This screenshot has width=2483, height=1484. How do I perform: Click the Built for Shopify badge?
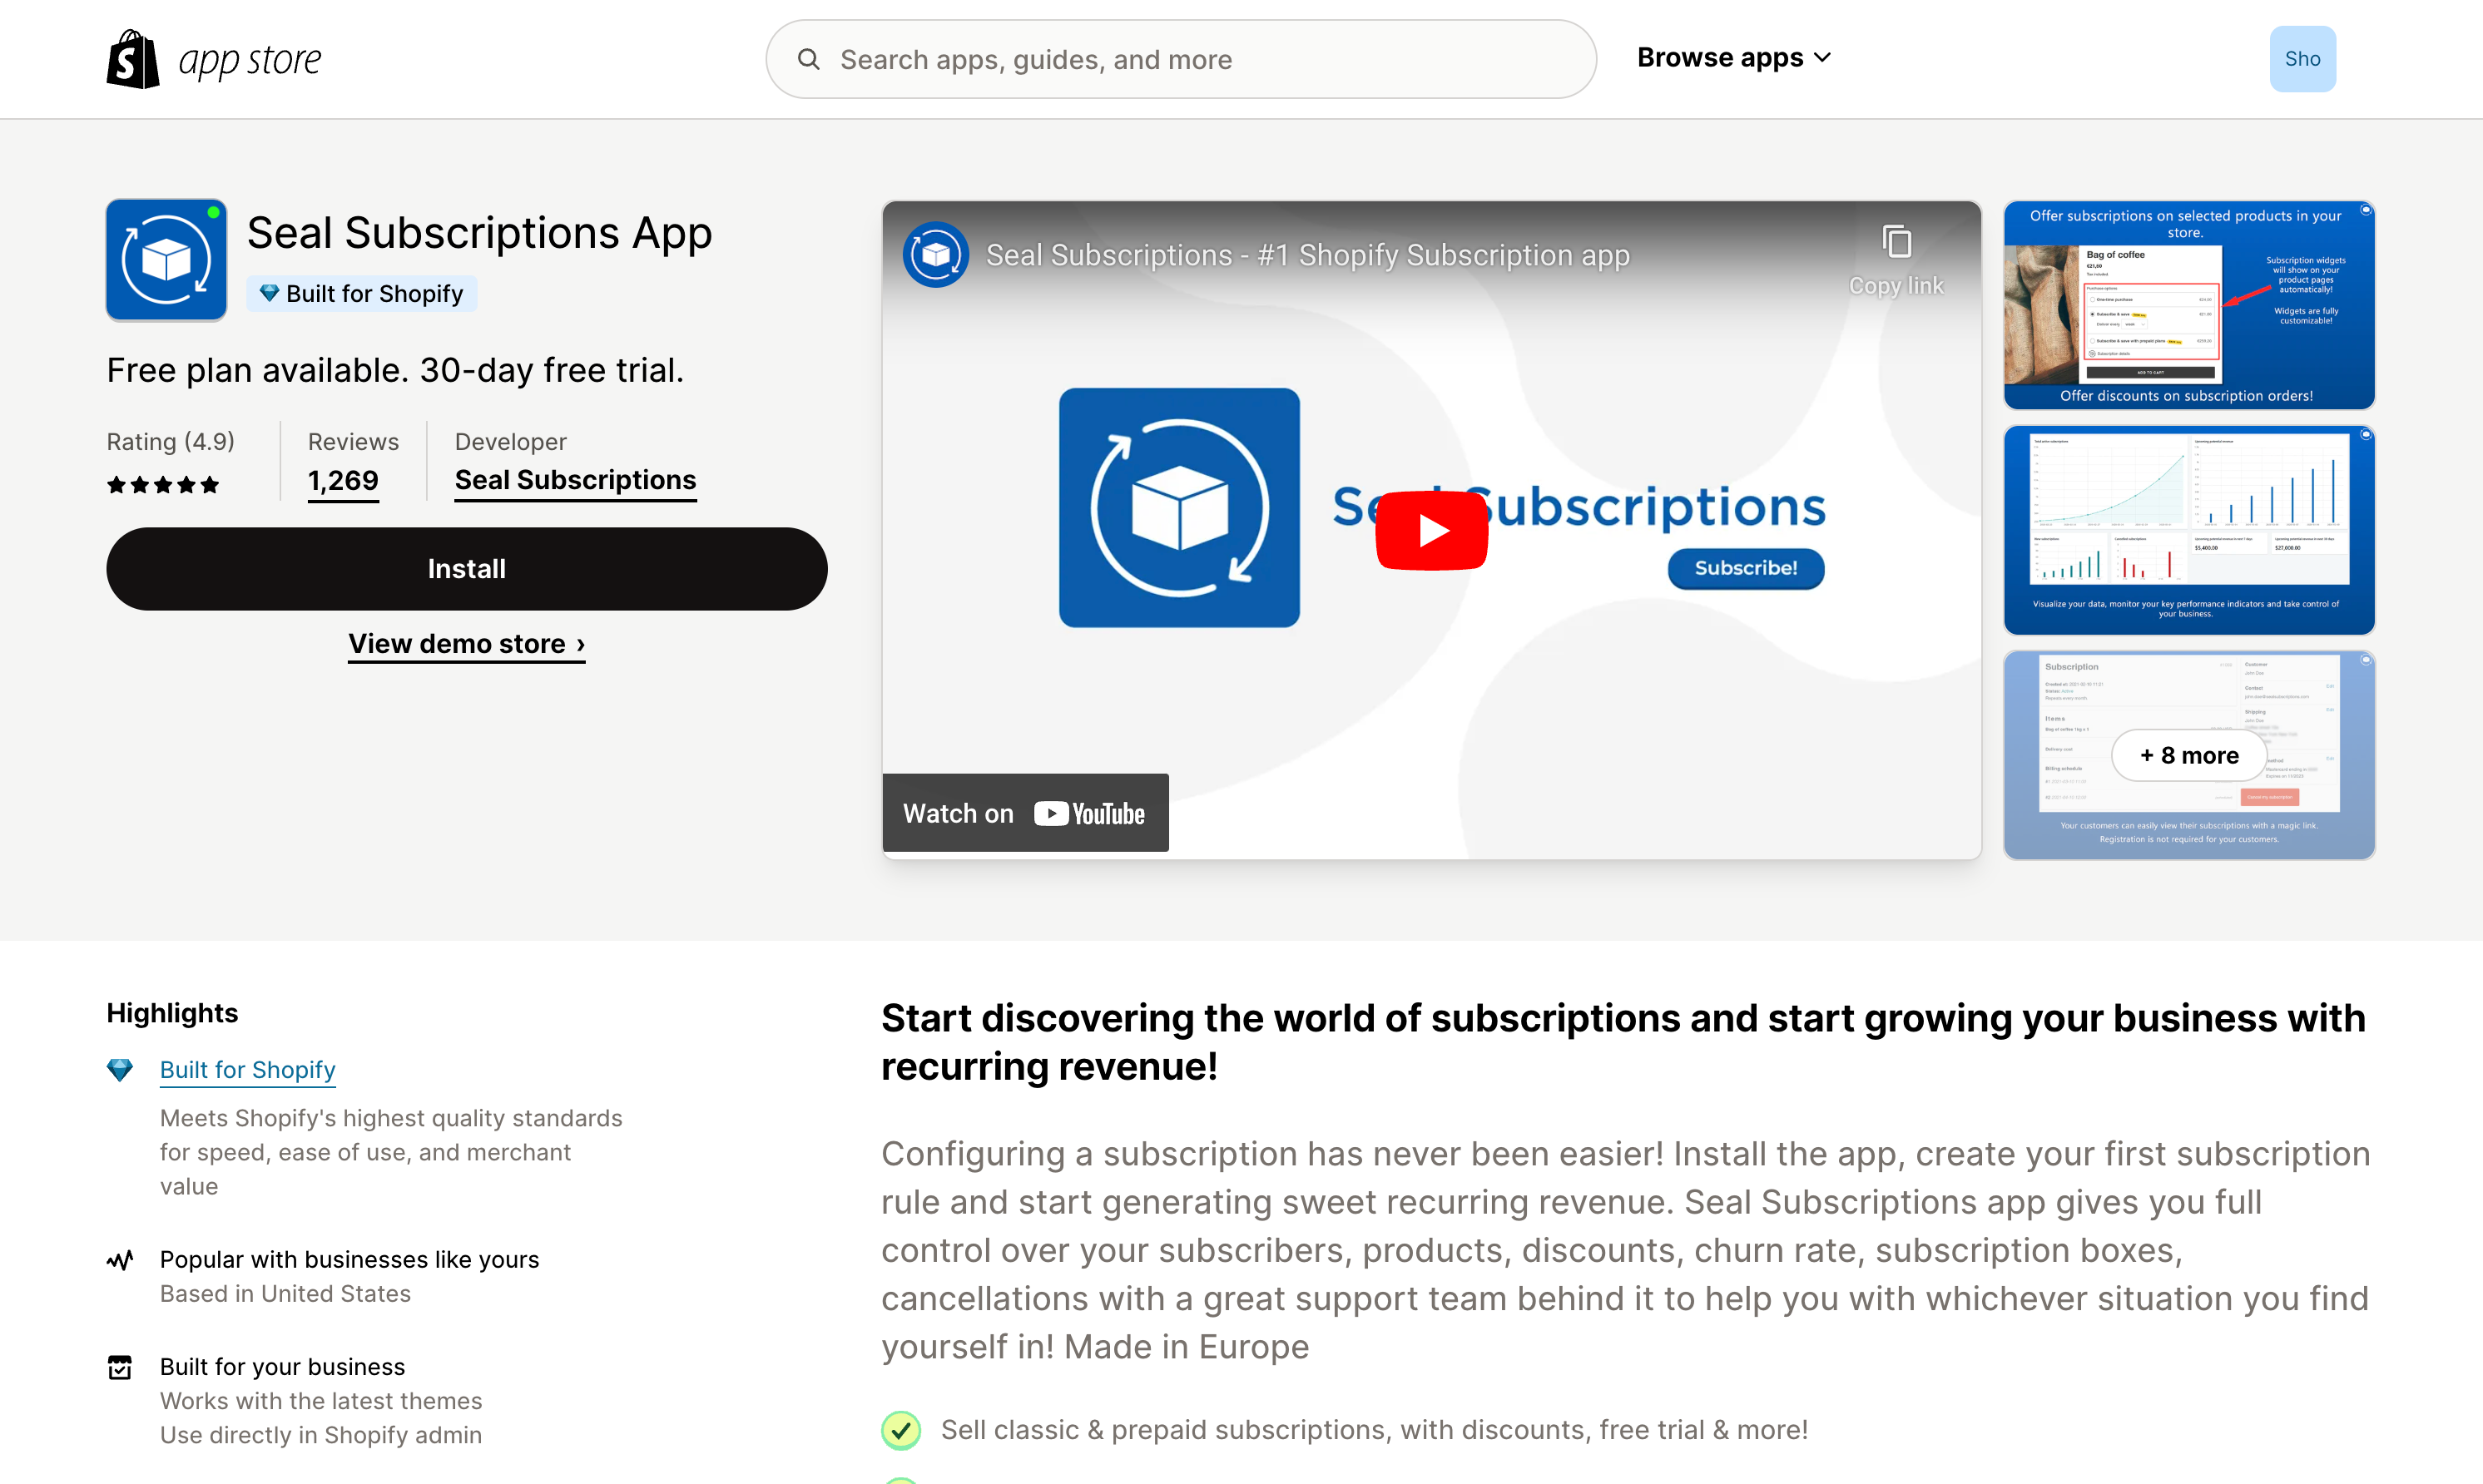tap(362, 293)
